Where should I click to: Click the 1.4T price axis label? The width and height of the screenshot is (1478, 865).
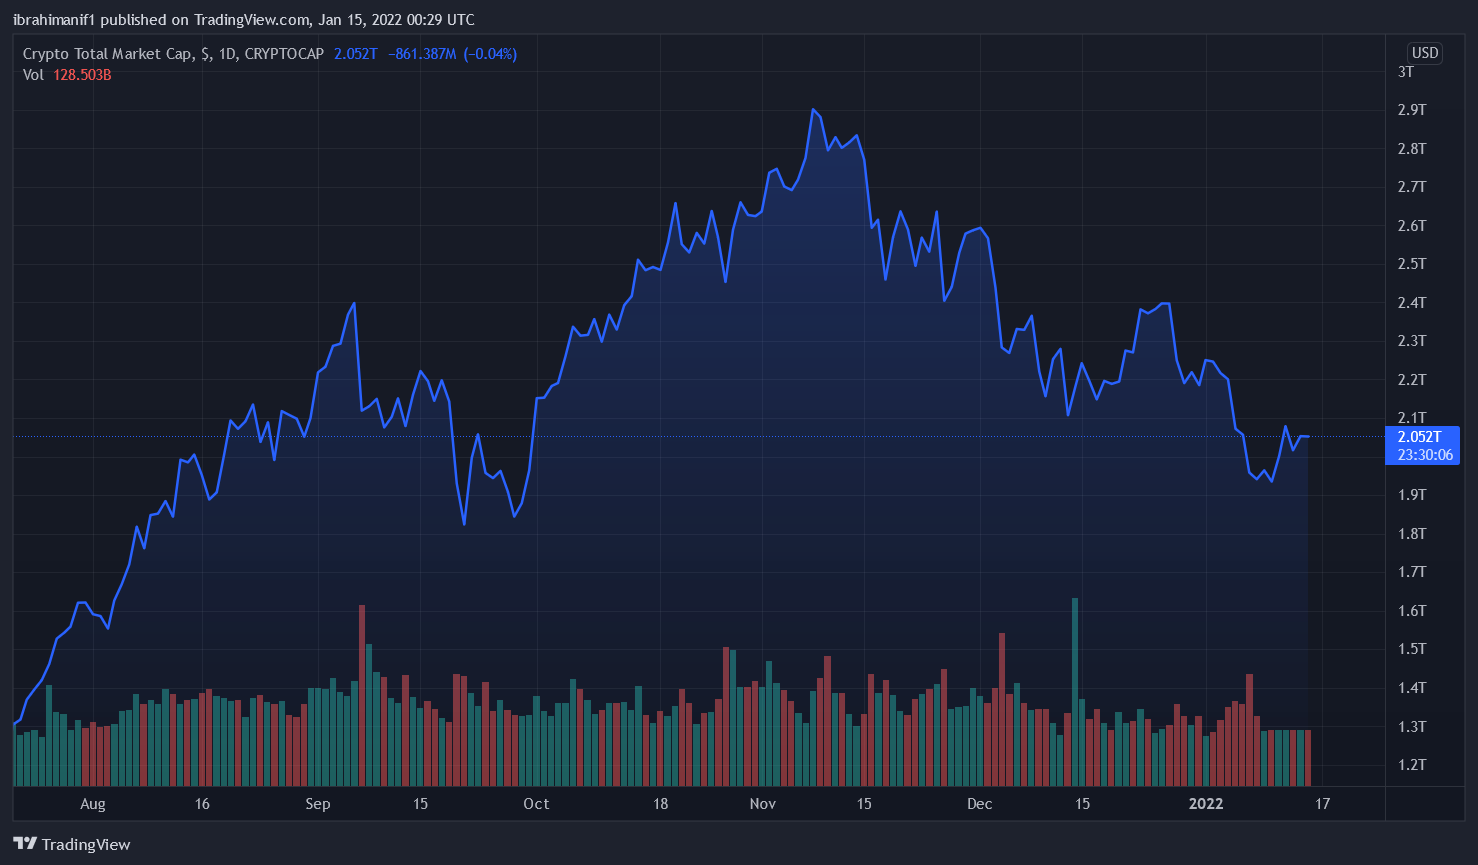[1412, 688]
